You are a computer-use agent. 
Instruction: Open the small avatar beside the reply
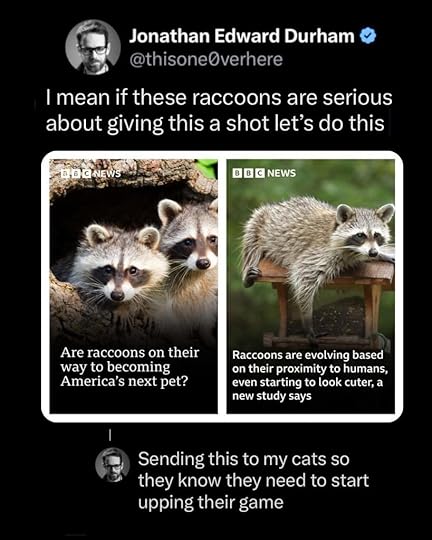click(x=112, y=465)
